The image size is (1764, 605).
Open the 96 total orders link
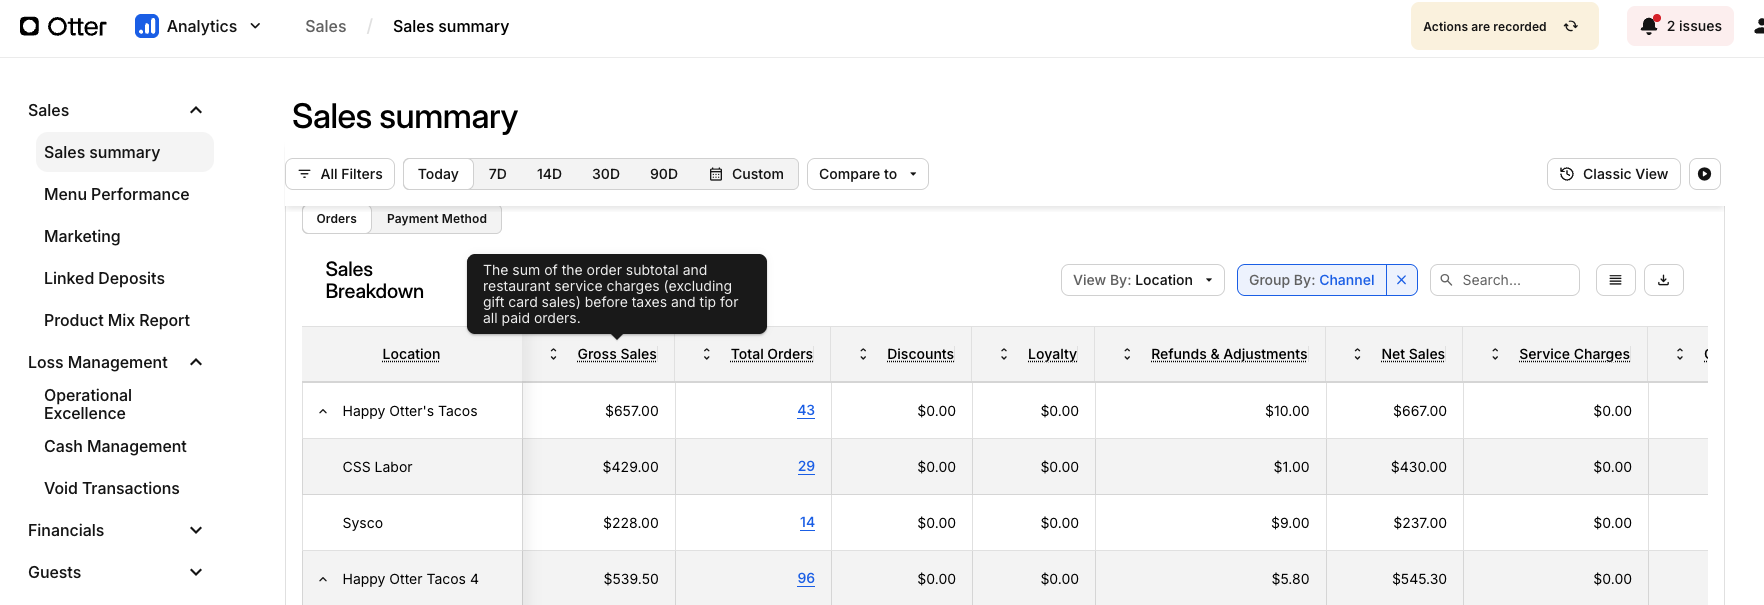pos(806,578)
